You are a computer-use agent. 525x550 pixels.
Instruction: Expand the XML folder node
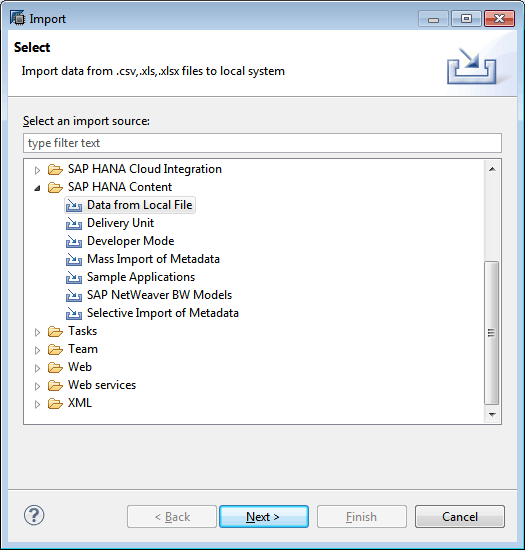(37, 404)
